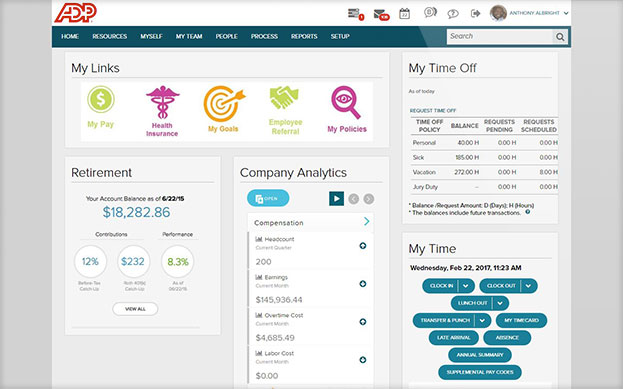Open the Employee Referral handshake icon
The width and height of the screenshot is (624, 389).
click(x=284, y=98)
